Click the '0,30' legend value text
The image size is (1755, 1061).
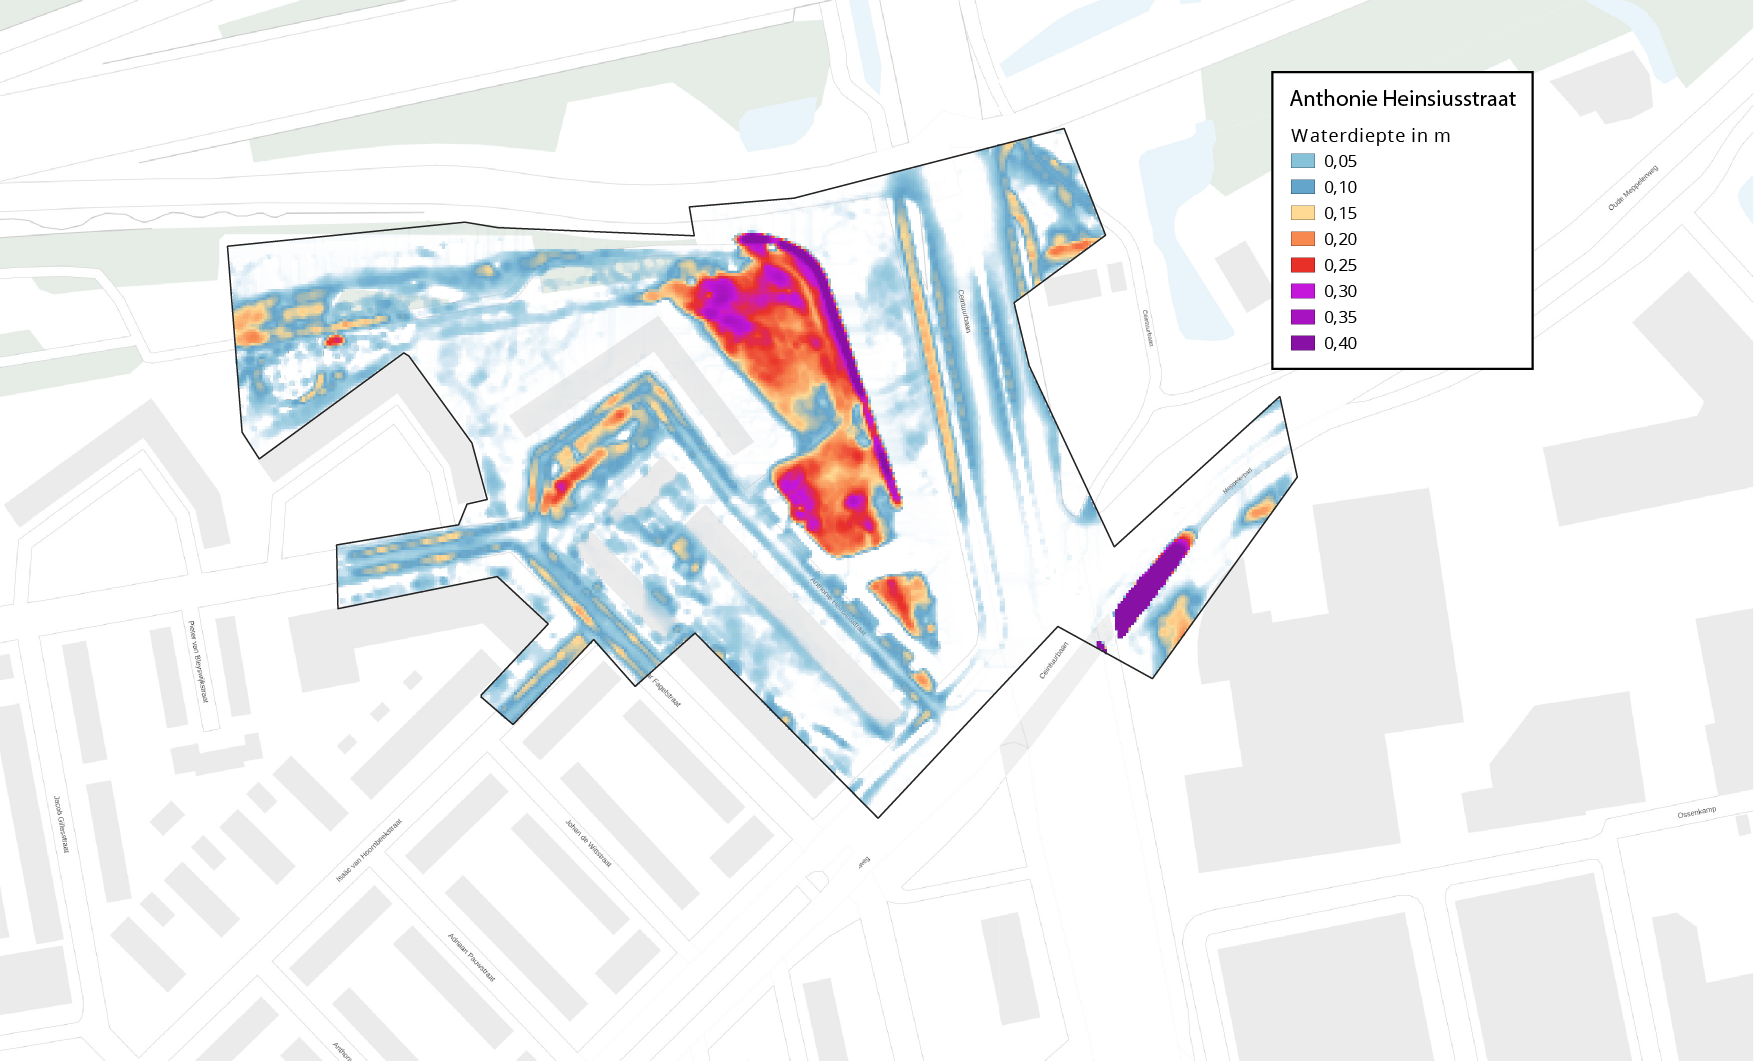pos(1340,291)
